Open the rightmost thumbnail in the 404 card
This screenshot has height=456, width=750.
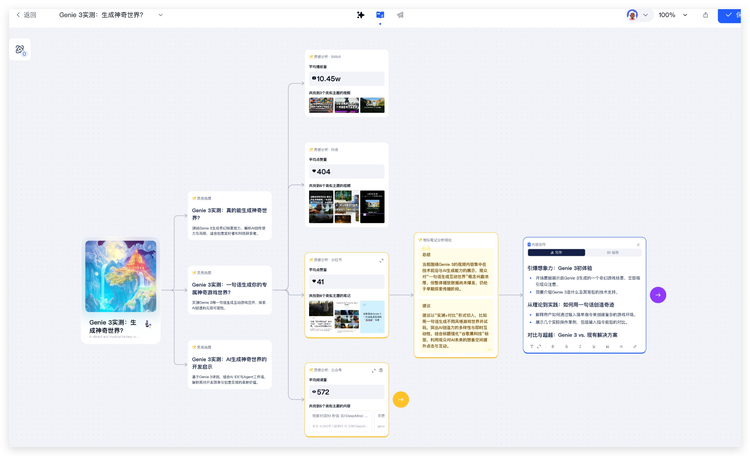(372, 207)
